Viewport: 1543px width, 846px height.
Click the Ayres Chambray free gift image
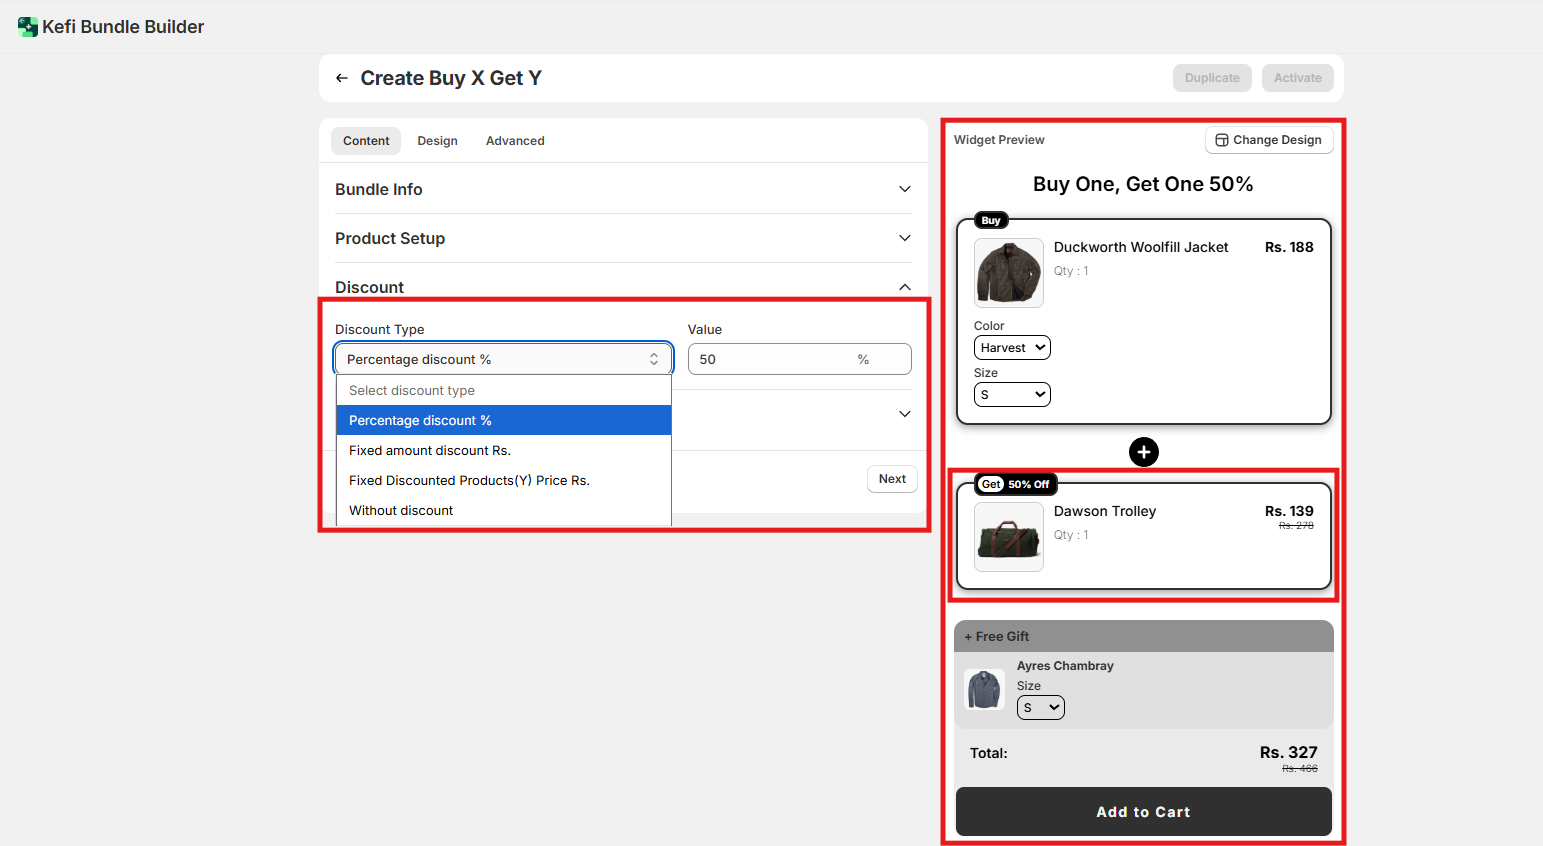coord(984,690)
